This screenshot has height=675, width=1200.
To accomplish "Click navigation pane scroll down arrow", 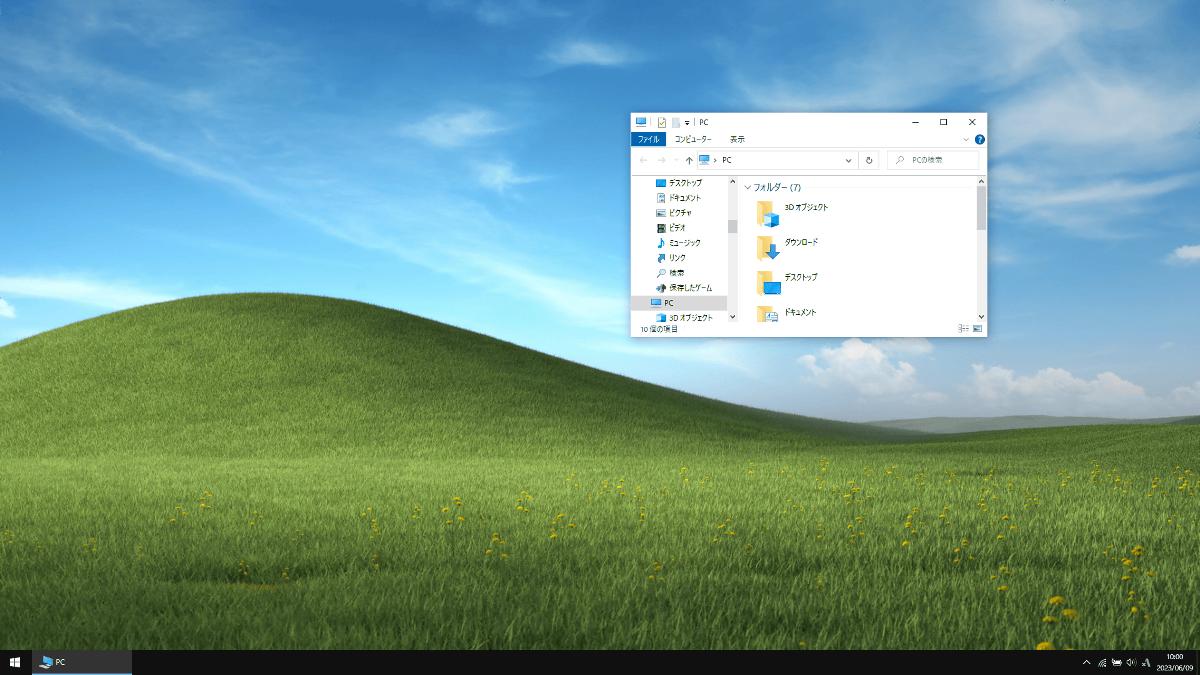I will [732, 317].
